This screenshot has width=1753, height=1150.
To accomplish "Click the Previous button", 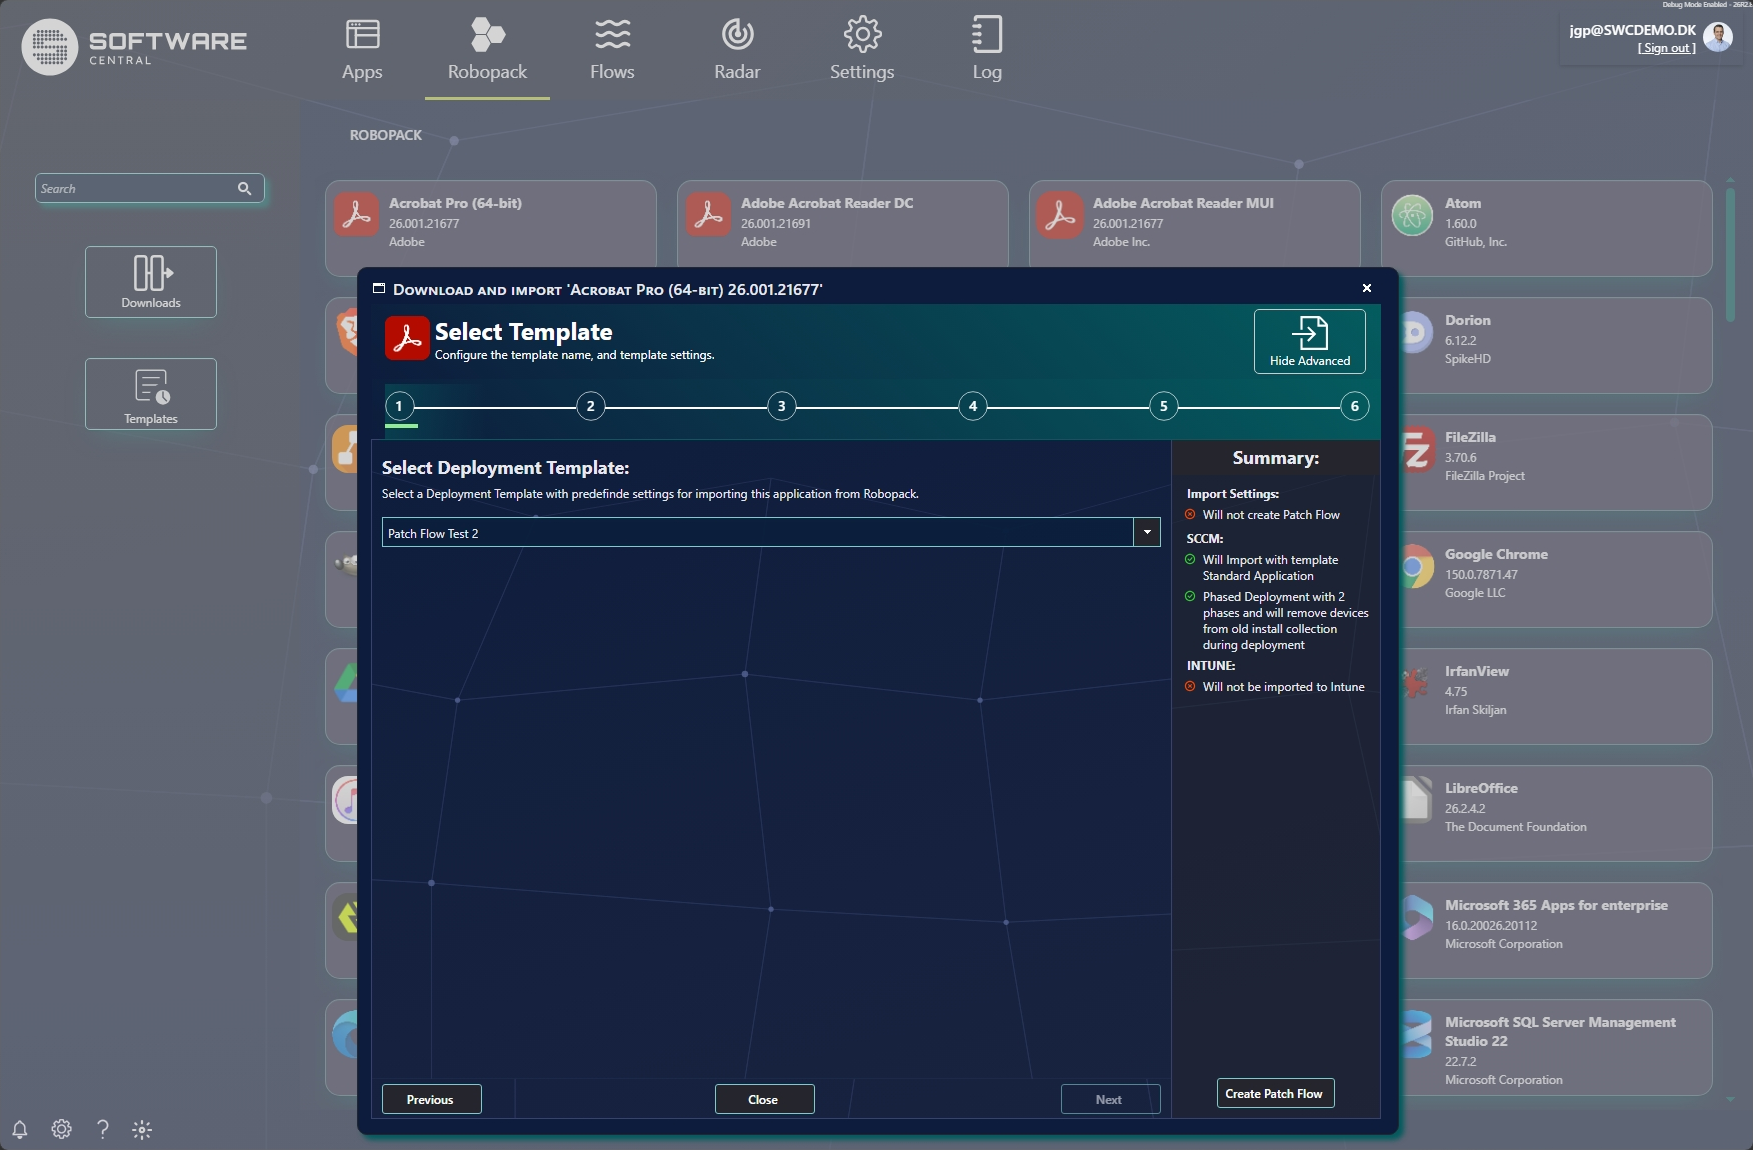I will [431, 1099].
